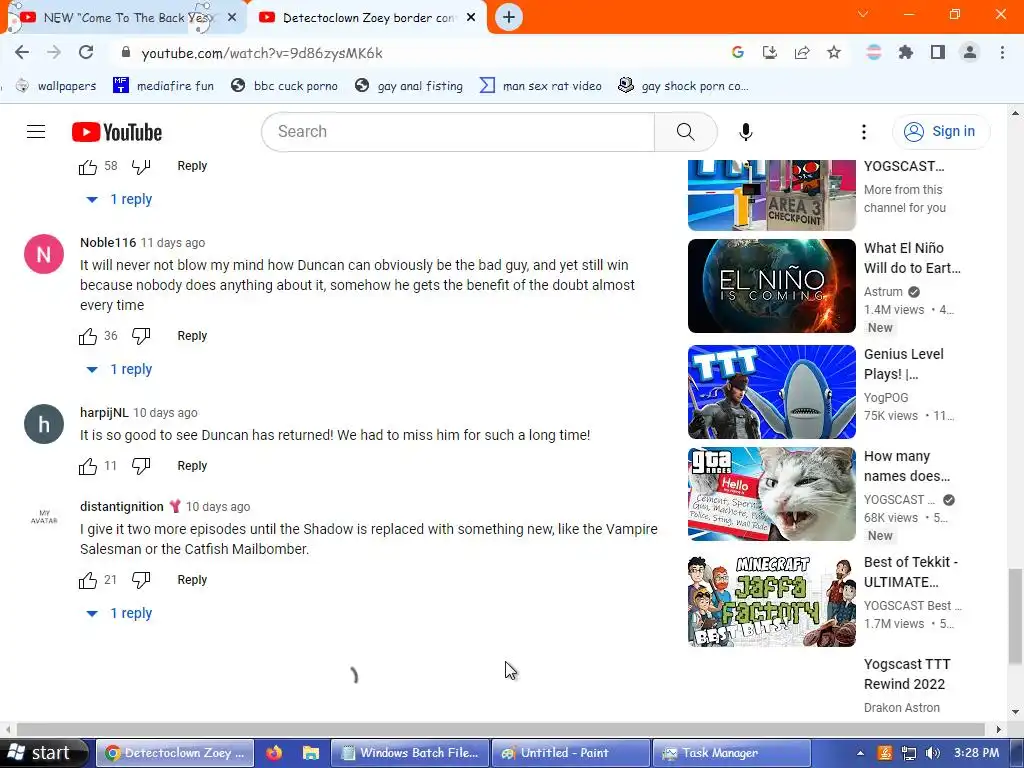Click harpijNL's gray avatar

[44, 424]
